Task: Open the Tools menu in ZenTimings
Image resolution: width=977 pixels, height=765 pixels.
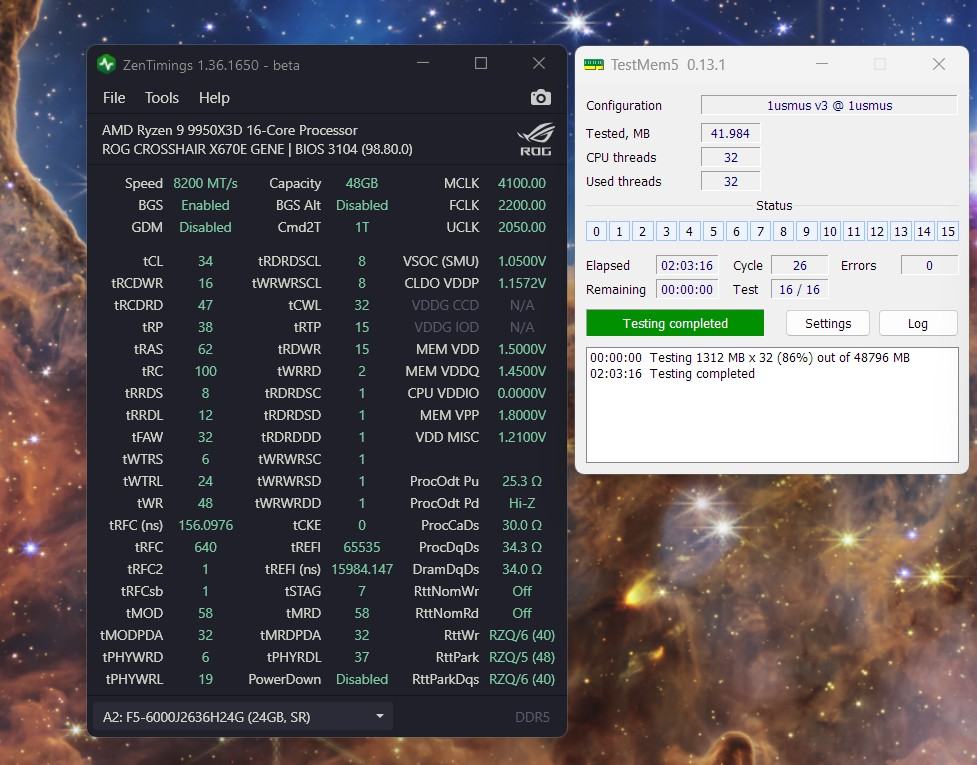Action: 161,98
